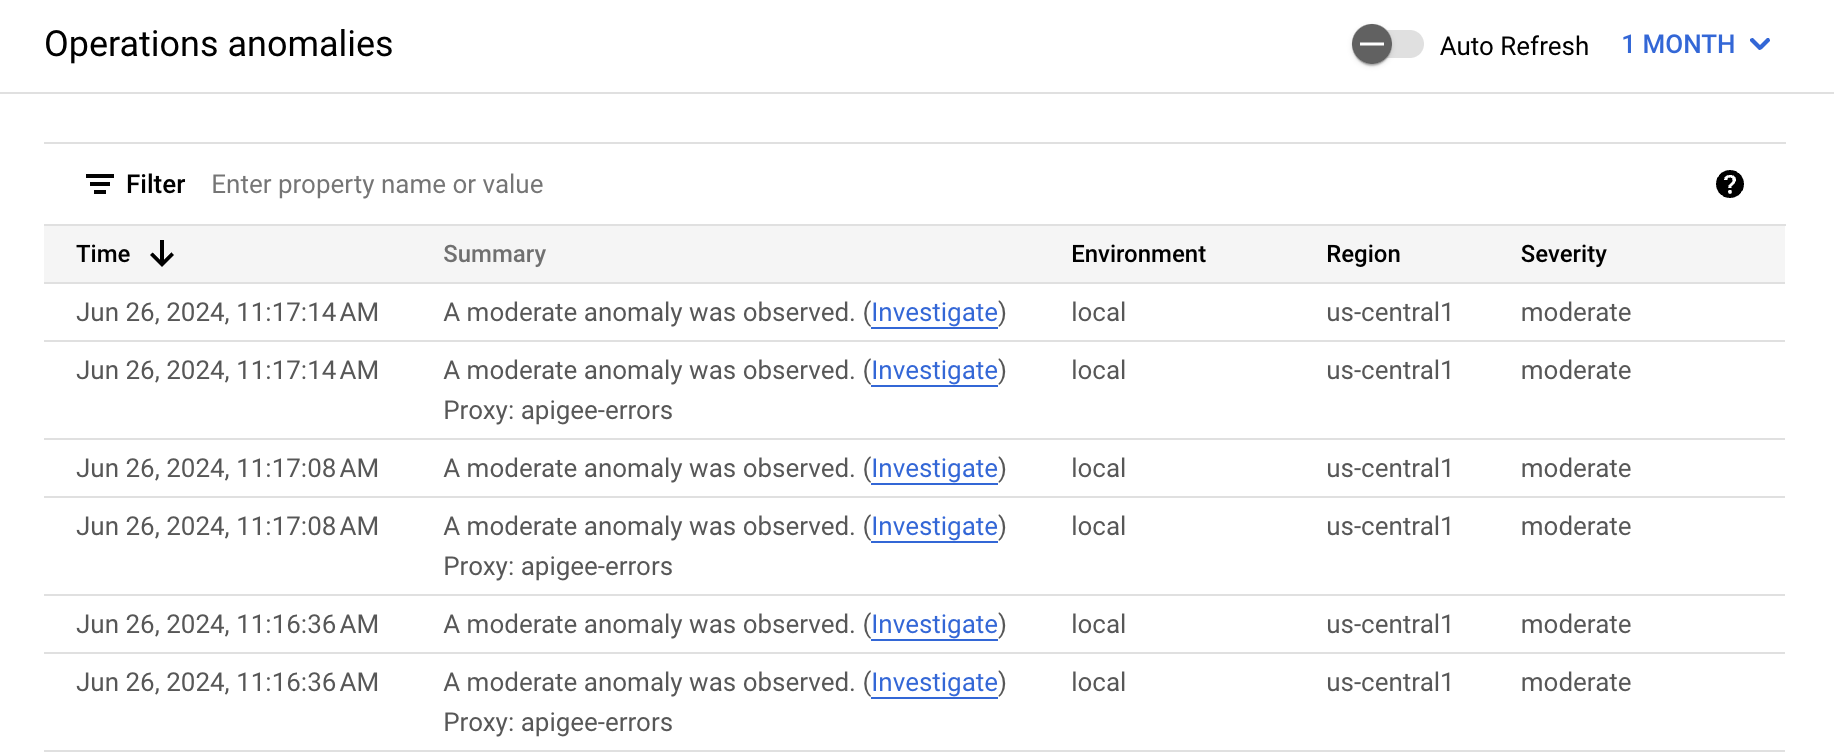Click the Auto Refresh label text

[x=1513, y=46]
